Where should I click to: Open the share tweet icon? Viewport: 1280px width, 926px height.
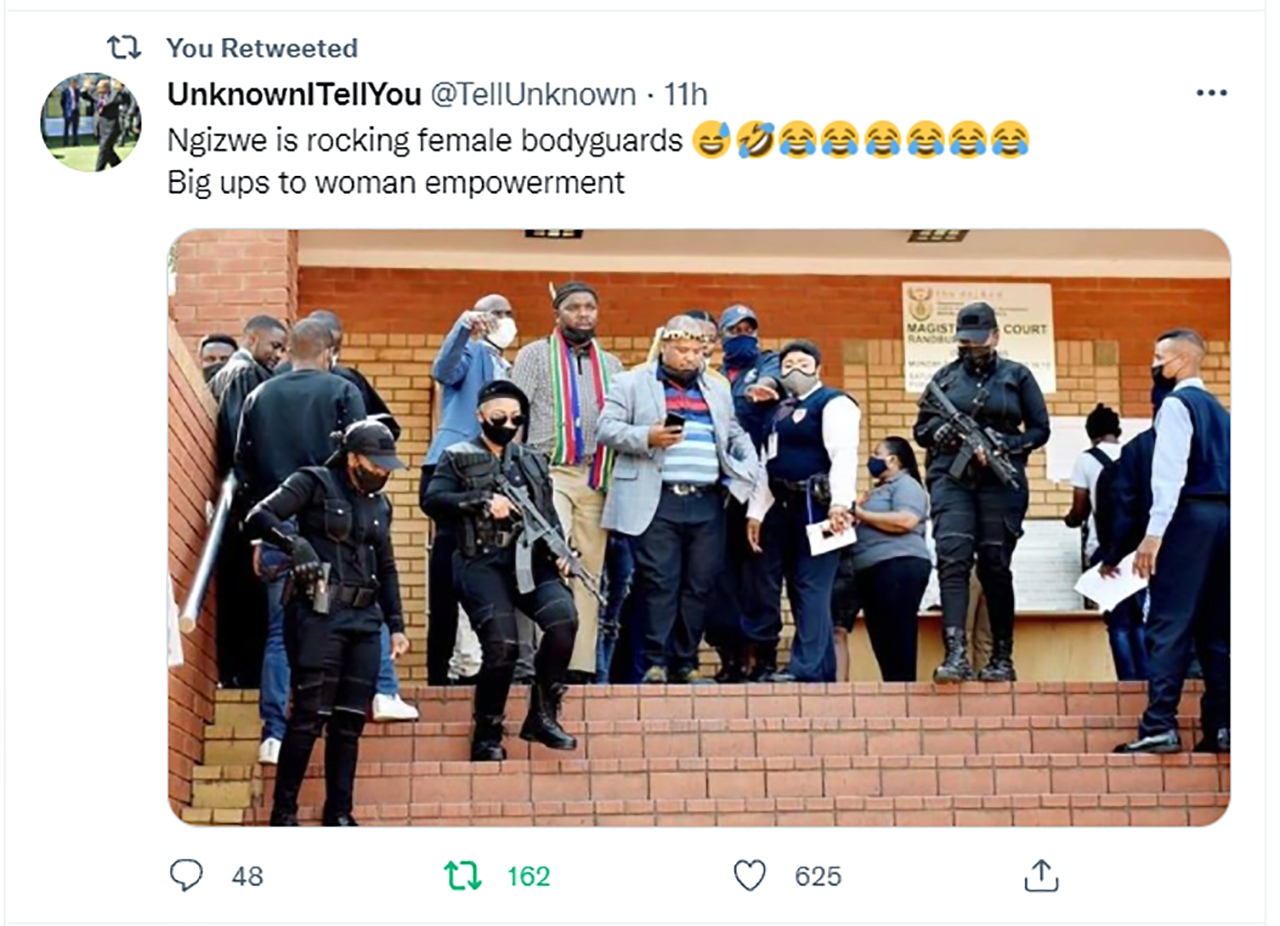click(1041, 876)
